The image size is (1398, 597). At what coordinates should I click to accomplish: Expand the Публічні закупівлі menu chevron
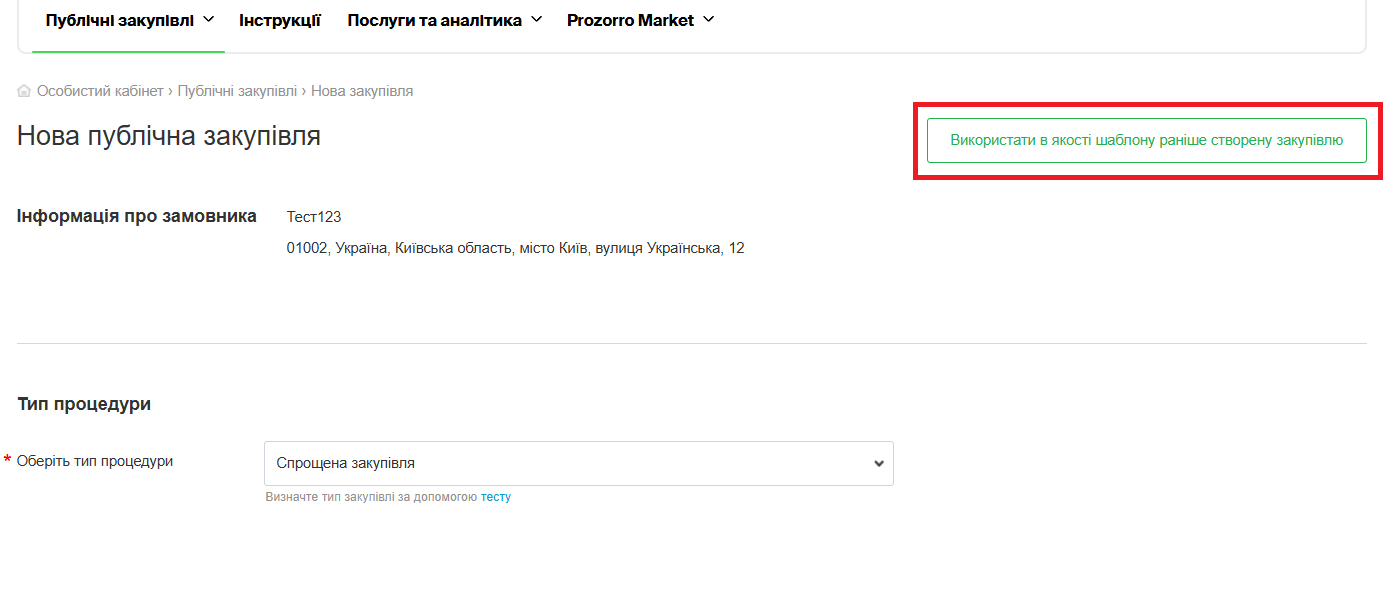tap(209, 19)
